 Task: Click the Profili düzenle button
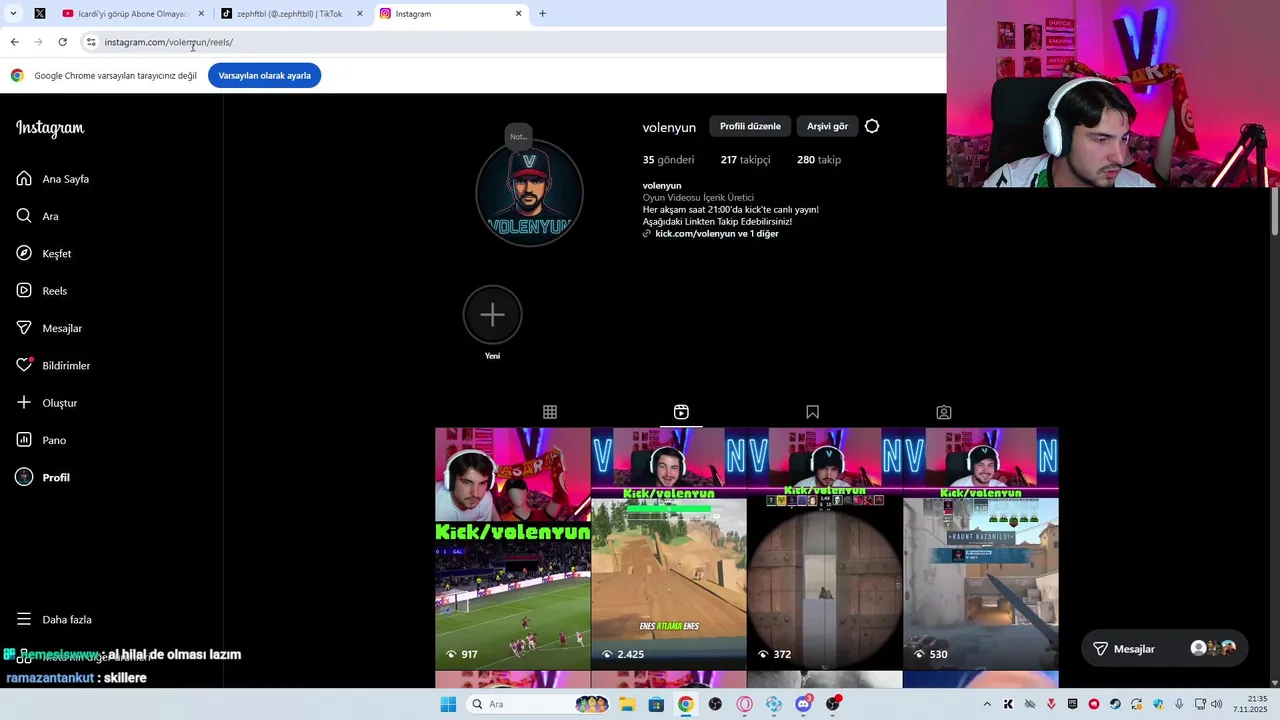[750, 126]
